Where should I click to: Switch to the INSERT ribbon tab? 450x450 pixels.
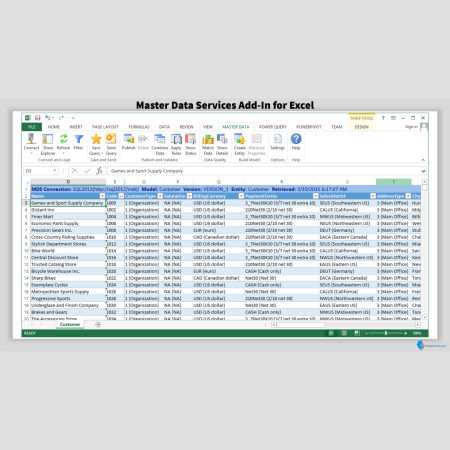76,127
